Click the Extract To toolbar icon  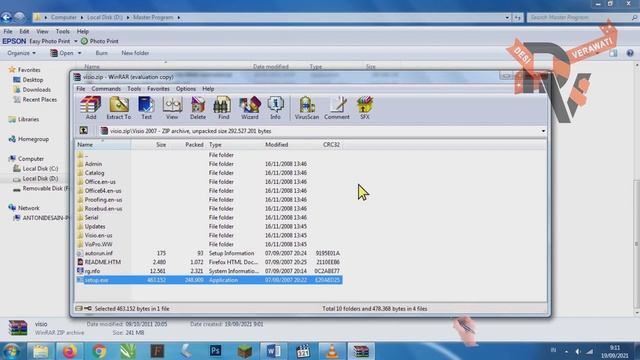coord(119,108)
